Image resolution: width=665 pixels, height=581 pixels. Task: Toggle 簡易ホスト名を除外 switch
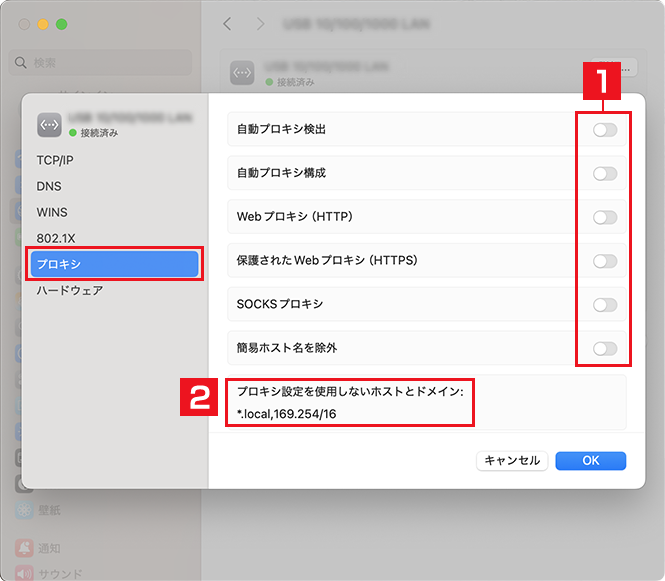604,349
